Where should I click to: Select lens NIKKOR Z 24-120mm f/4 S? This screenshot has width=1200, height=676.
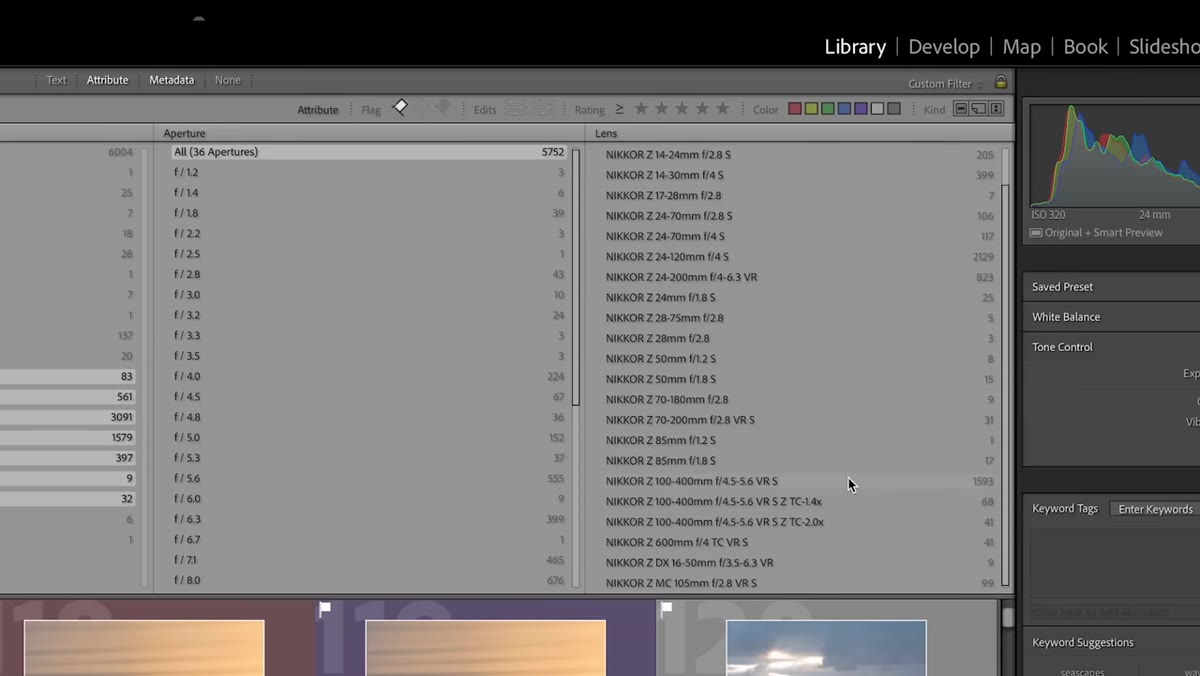tap(799, 257)
